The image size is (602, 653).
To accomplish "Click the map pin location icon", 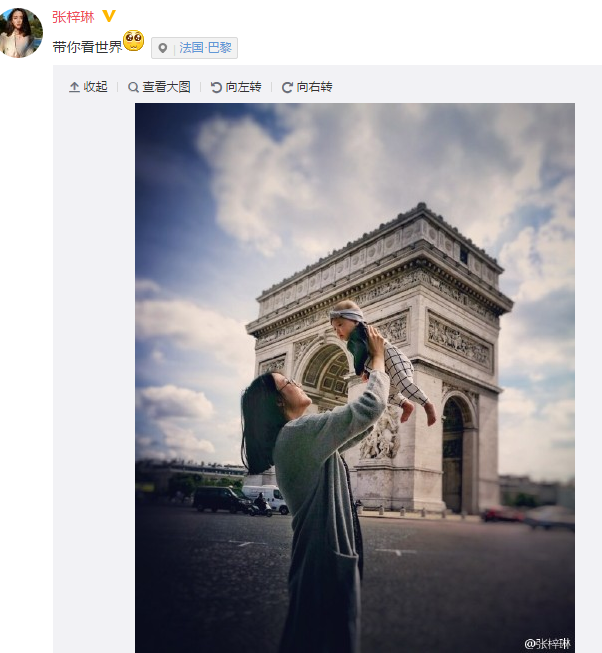I will point(163,48).
